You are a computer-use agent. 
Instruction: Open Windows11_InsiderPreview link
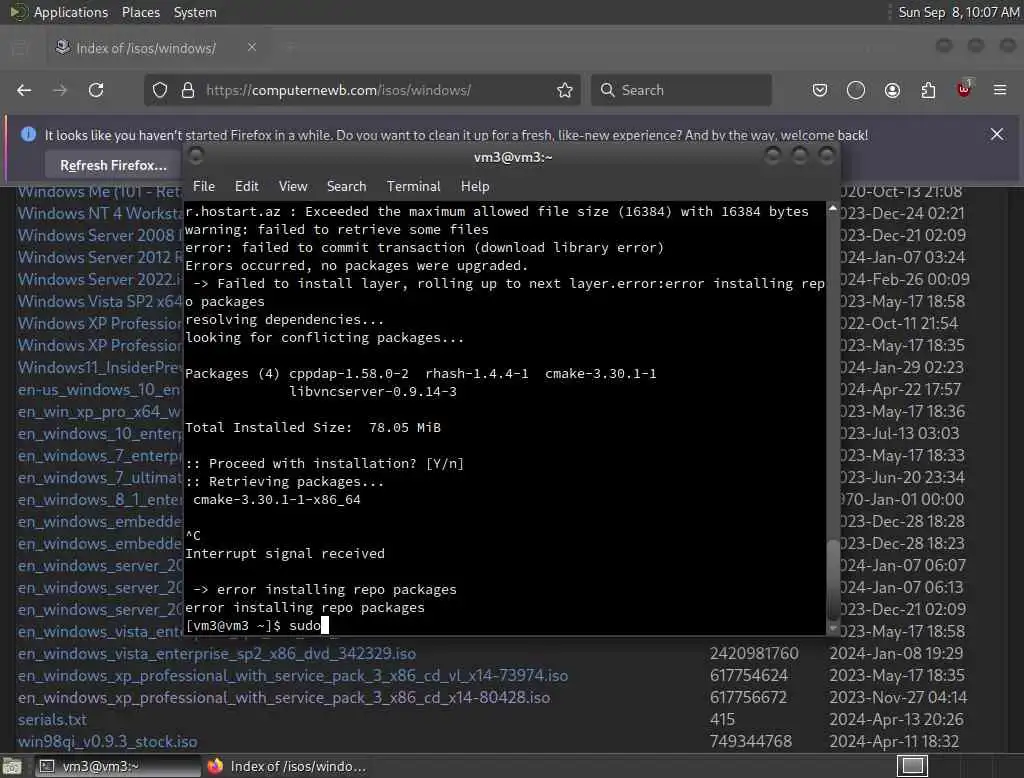(x=100, y=367)
